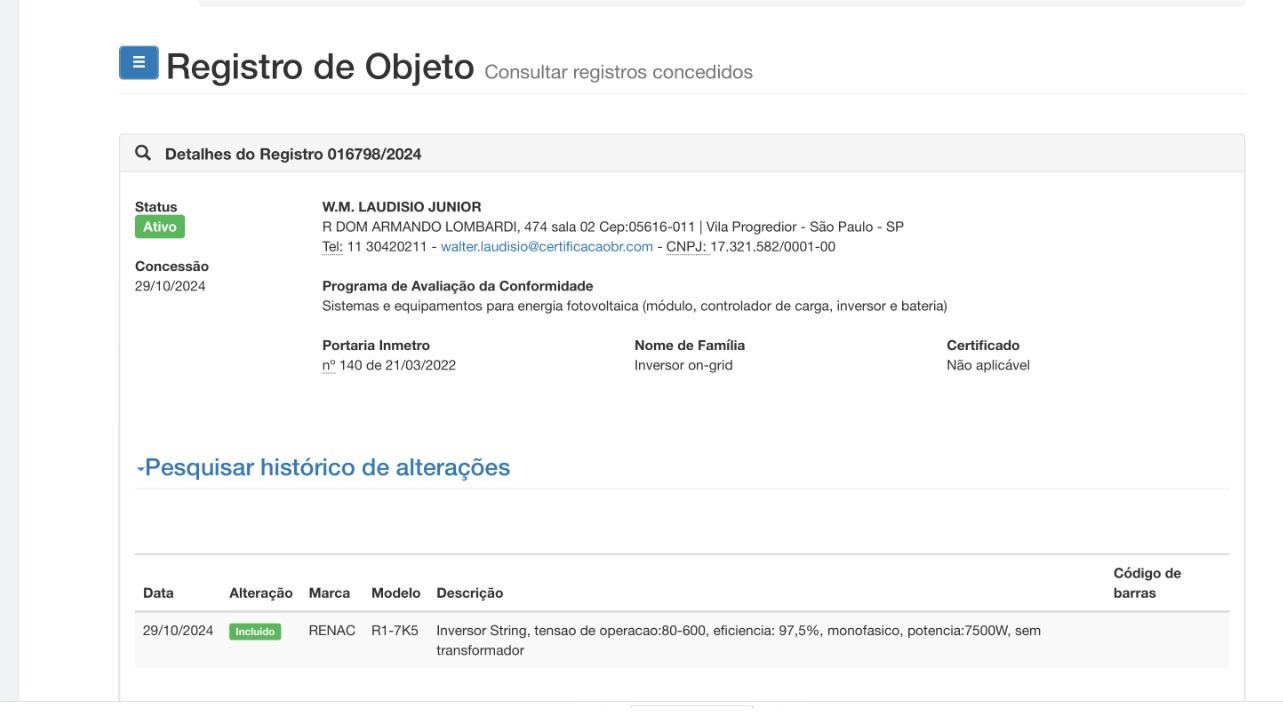Click the Registro de Objeto page heading
Viewport: 1283px width, 723px height.
tap(319, 67)
